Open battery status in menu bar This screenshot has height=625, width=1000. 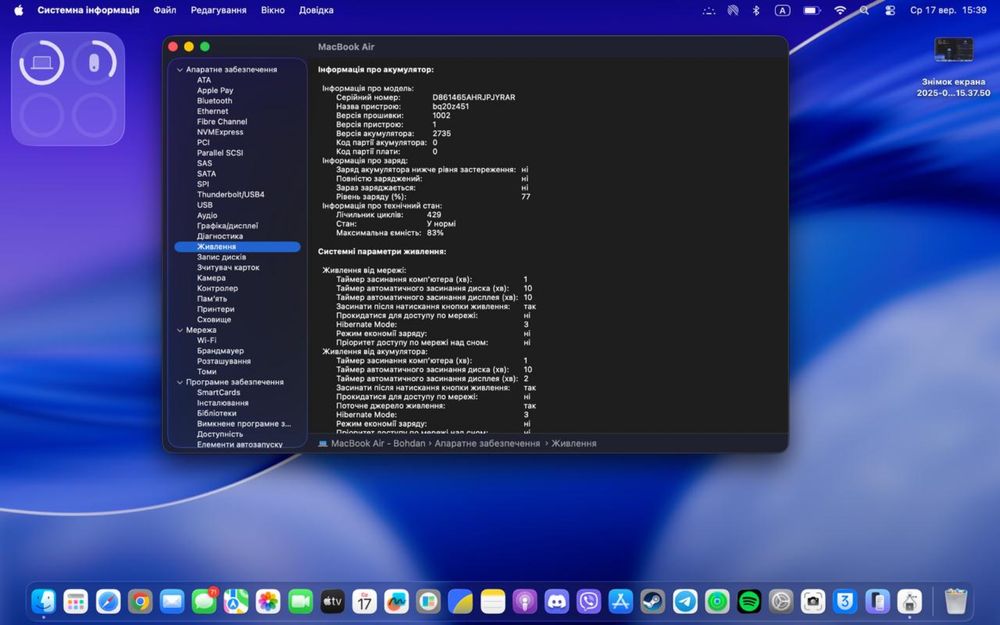coord(811,10)
